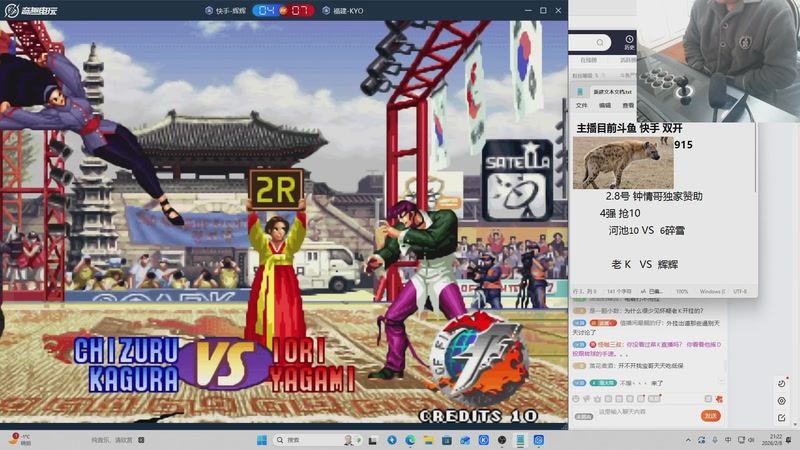Viewport: 800px width, 450px height.
Task: Click the text line 河池10 VS 6碎雪
Action: point(646,231)
